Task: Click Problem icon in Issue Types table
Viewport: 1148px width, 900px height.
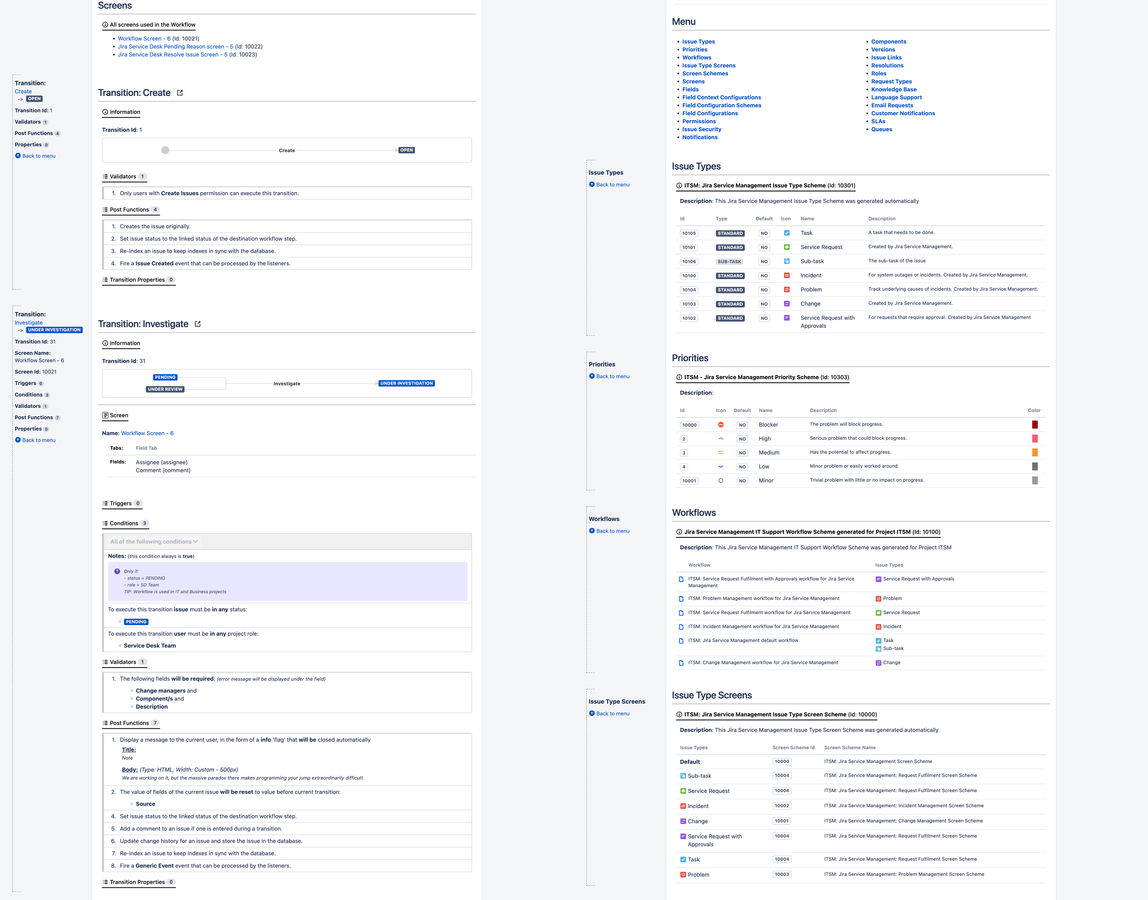Action: [787, 289]
